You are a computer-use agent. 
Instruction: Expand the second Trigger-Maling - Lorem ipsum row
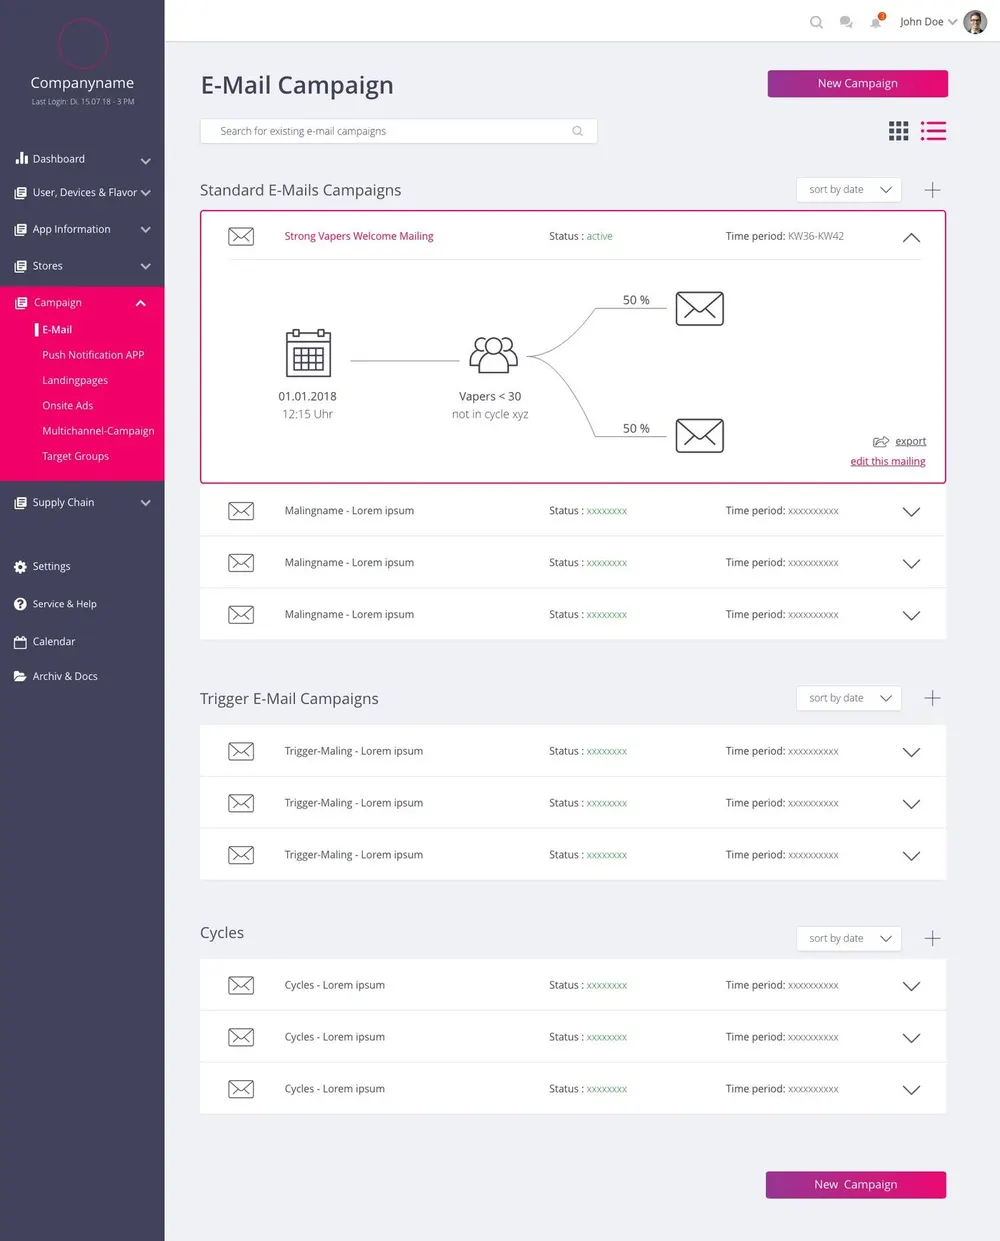(911, 804)
